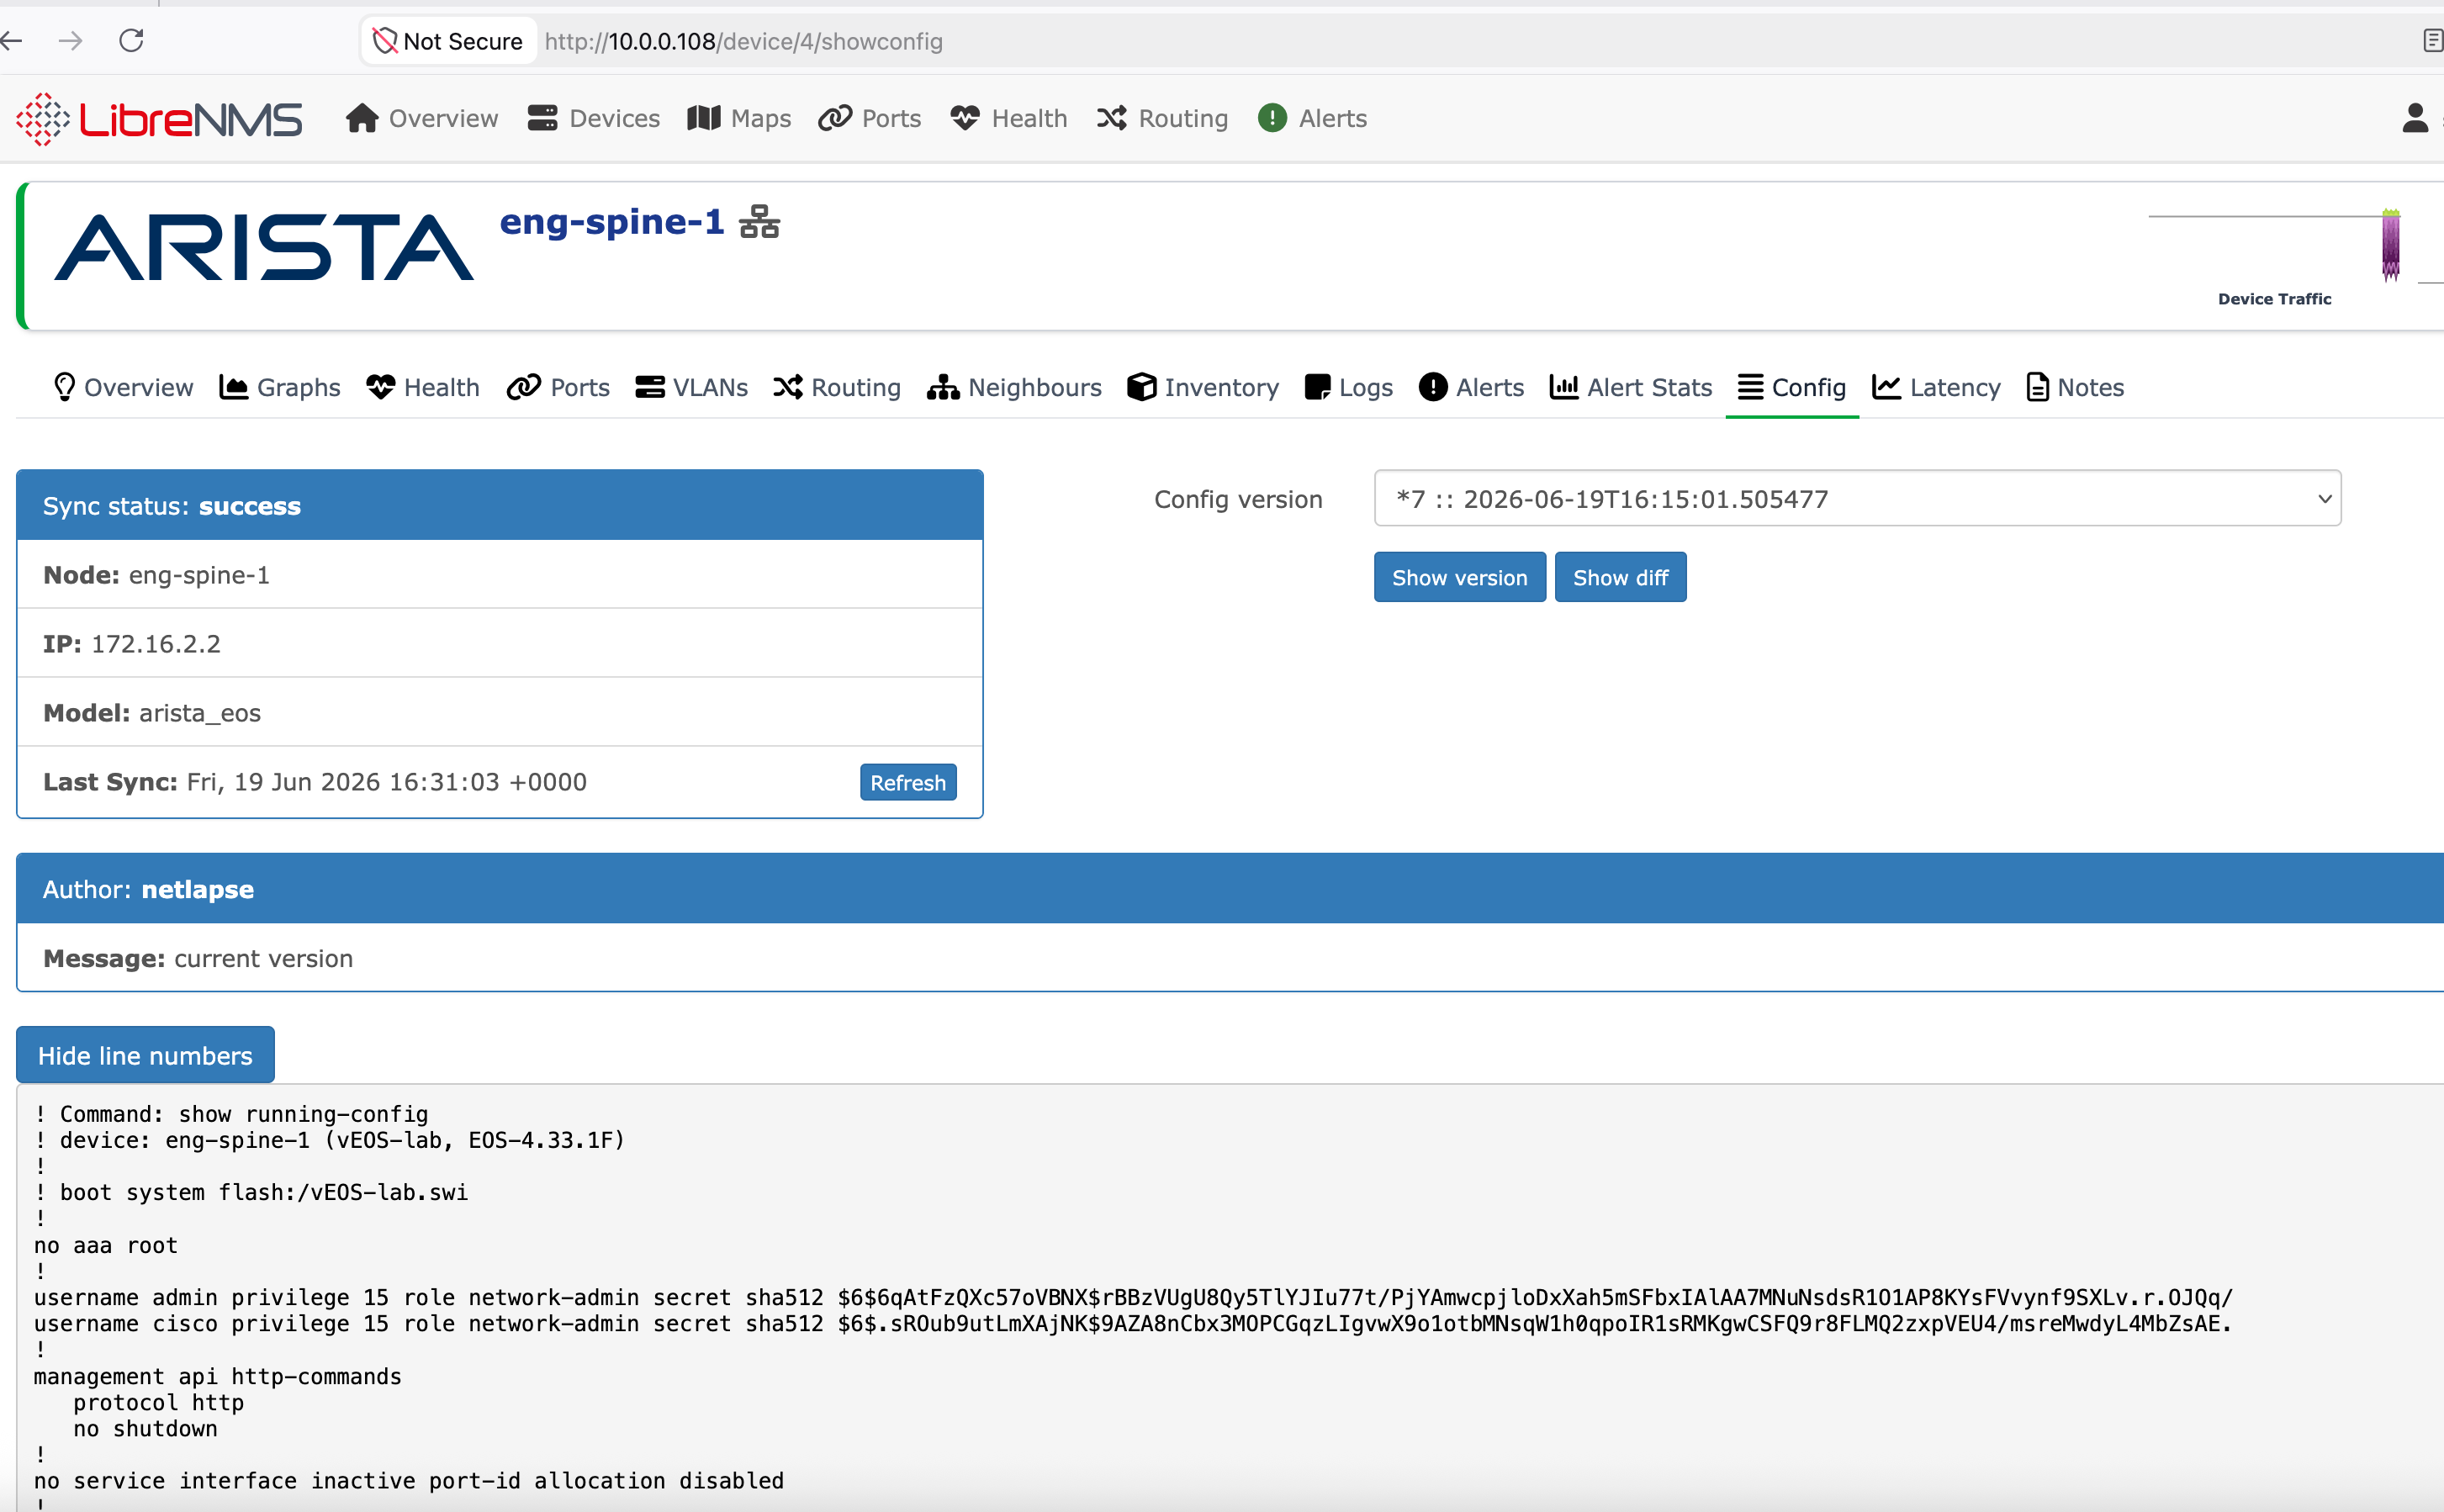Click the 'username cisco' config line
The width and height of the screenshot is (2444, 1512).
(1133, 1324)
